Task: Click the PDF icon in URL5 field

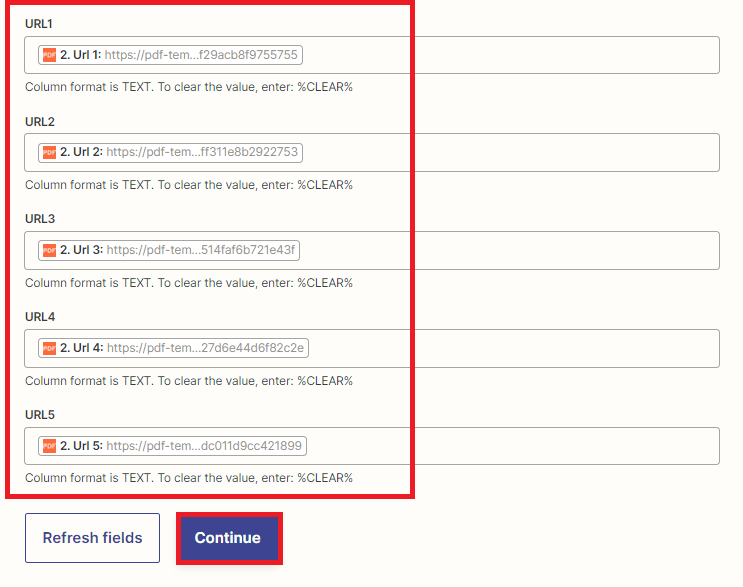Action: 49,446
